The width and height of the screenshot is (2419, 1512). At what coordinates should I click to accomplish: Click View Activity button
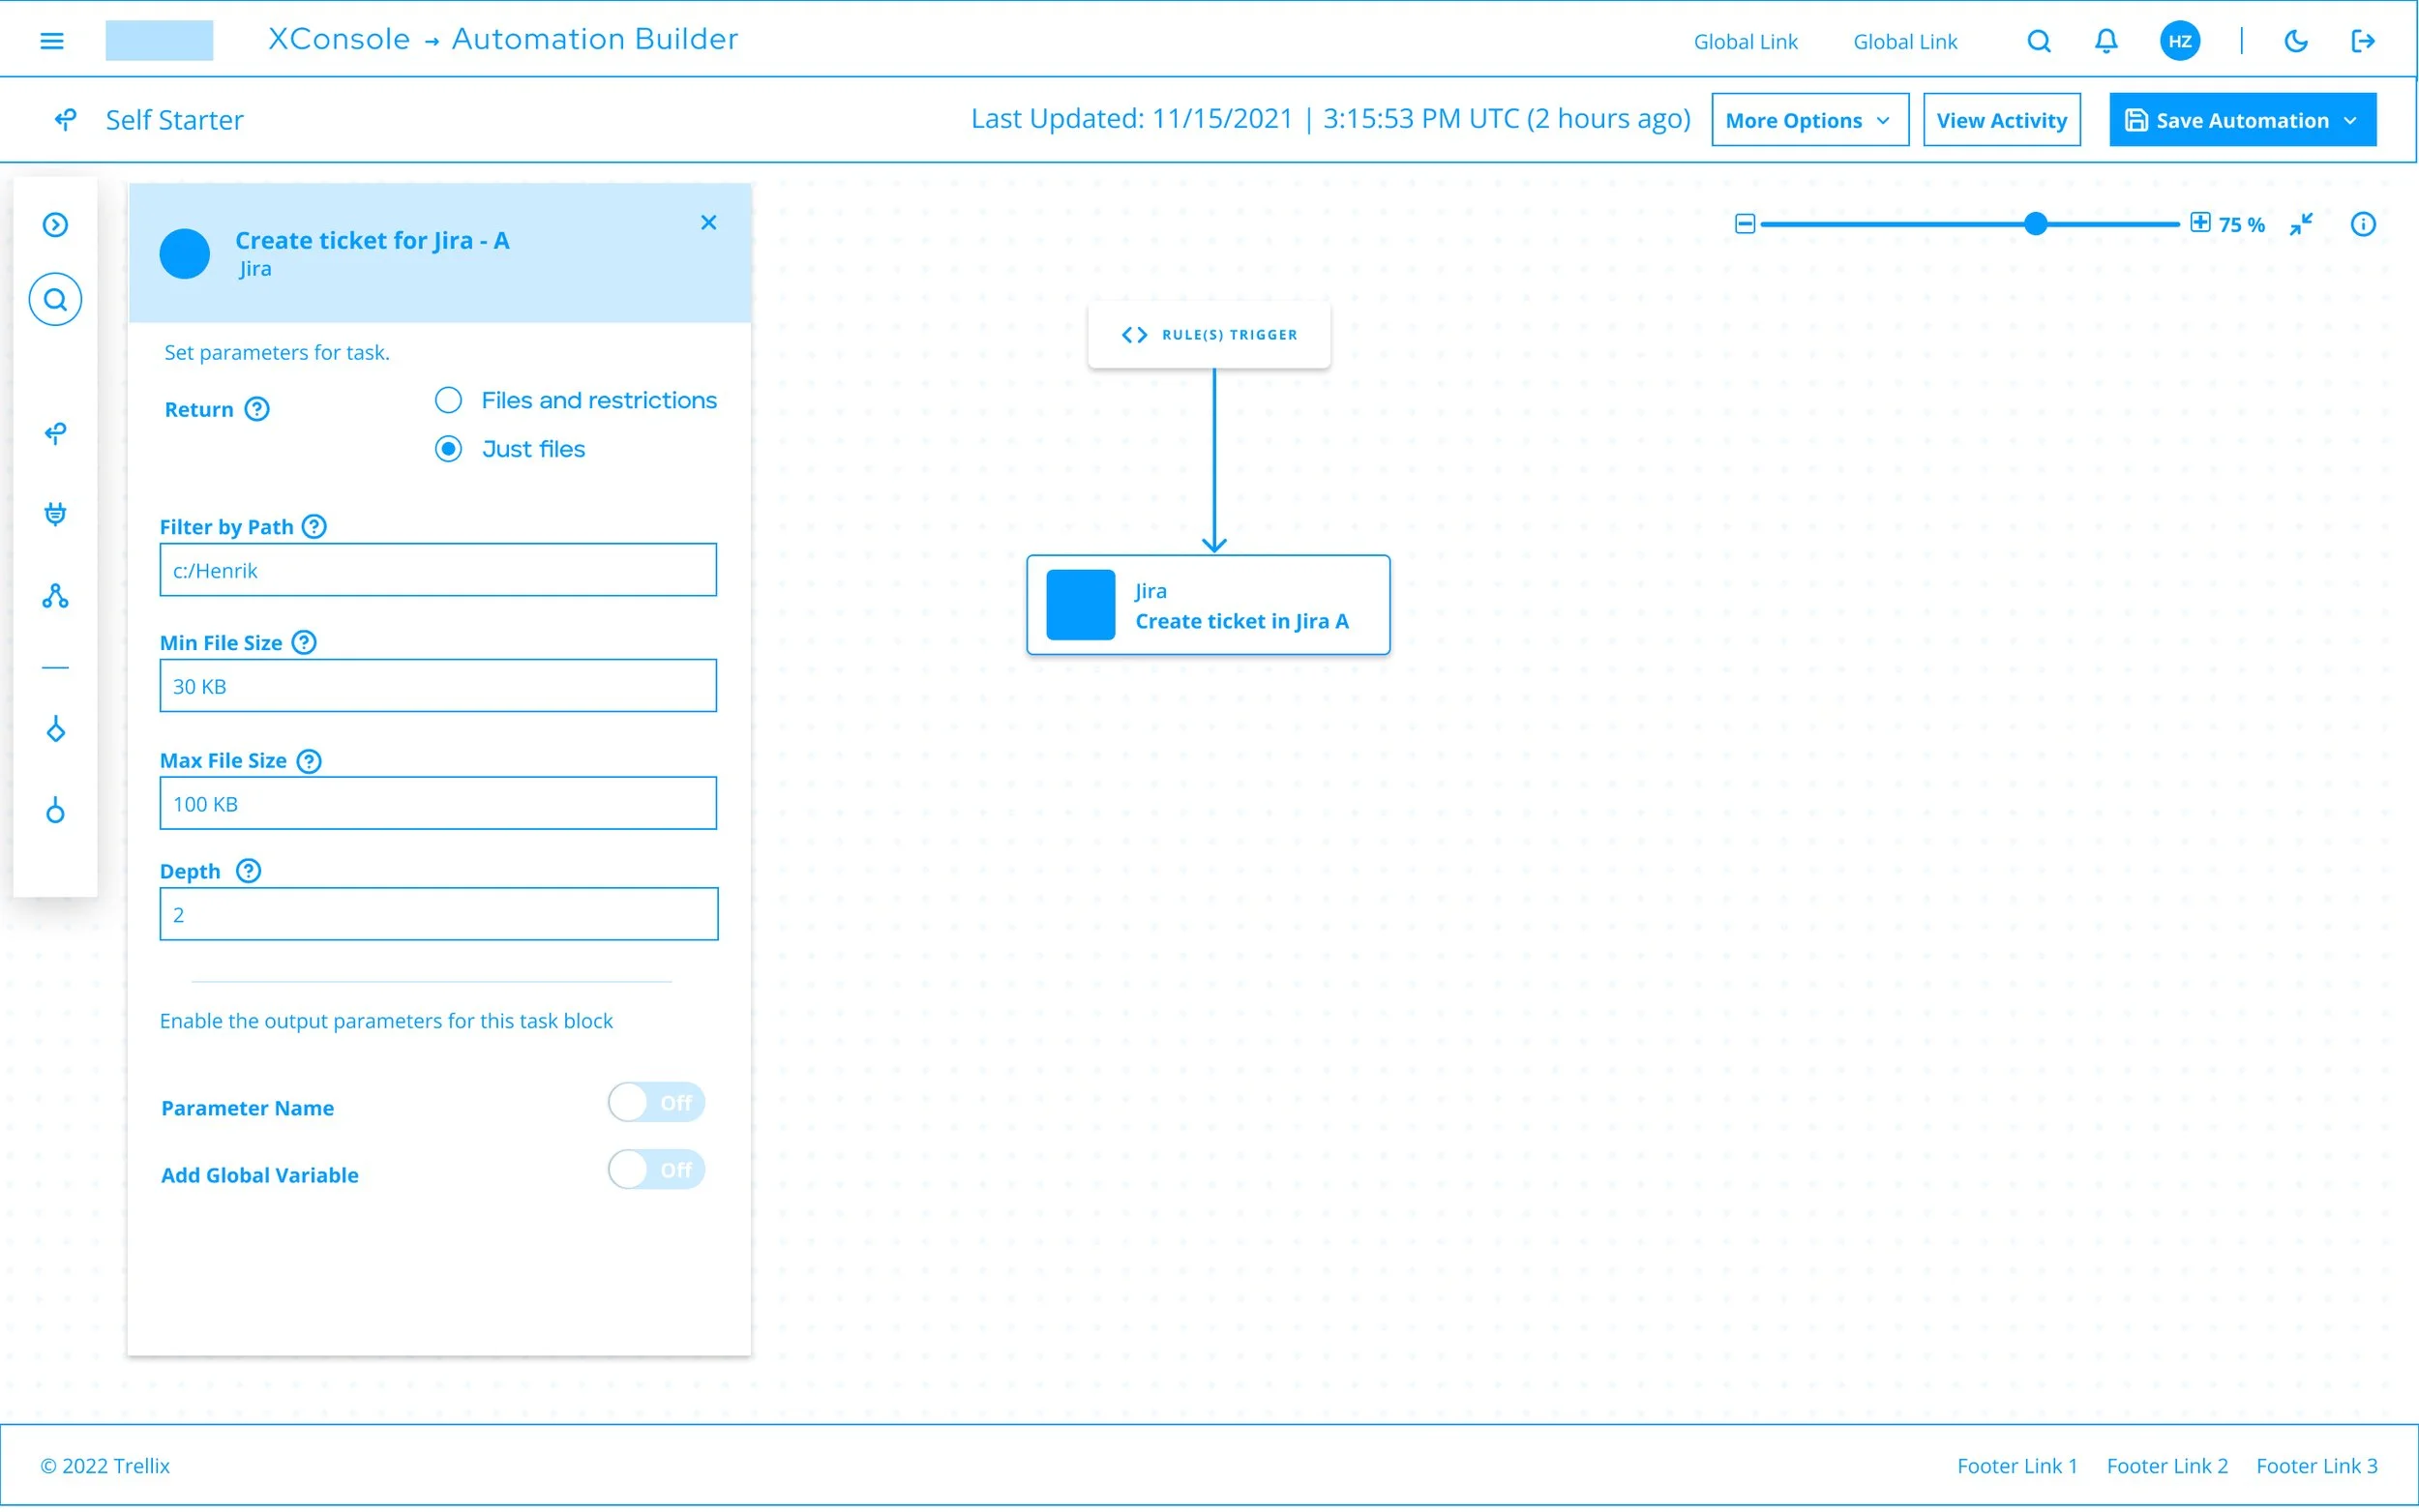click(2002, 120)
